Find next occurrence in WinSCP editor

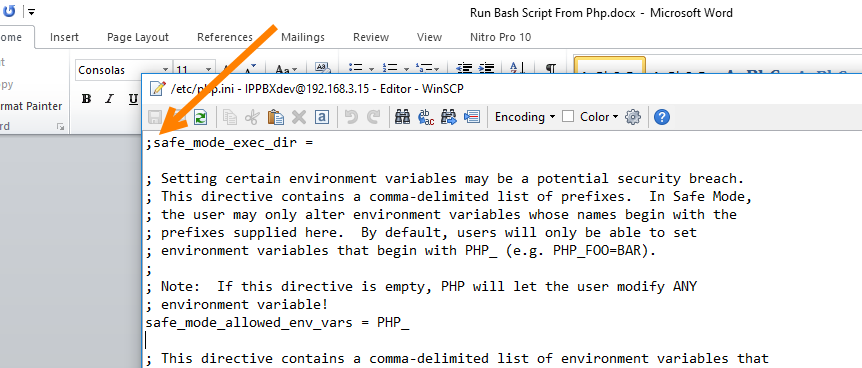pyautogui.click(x=449, y=117)
